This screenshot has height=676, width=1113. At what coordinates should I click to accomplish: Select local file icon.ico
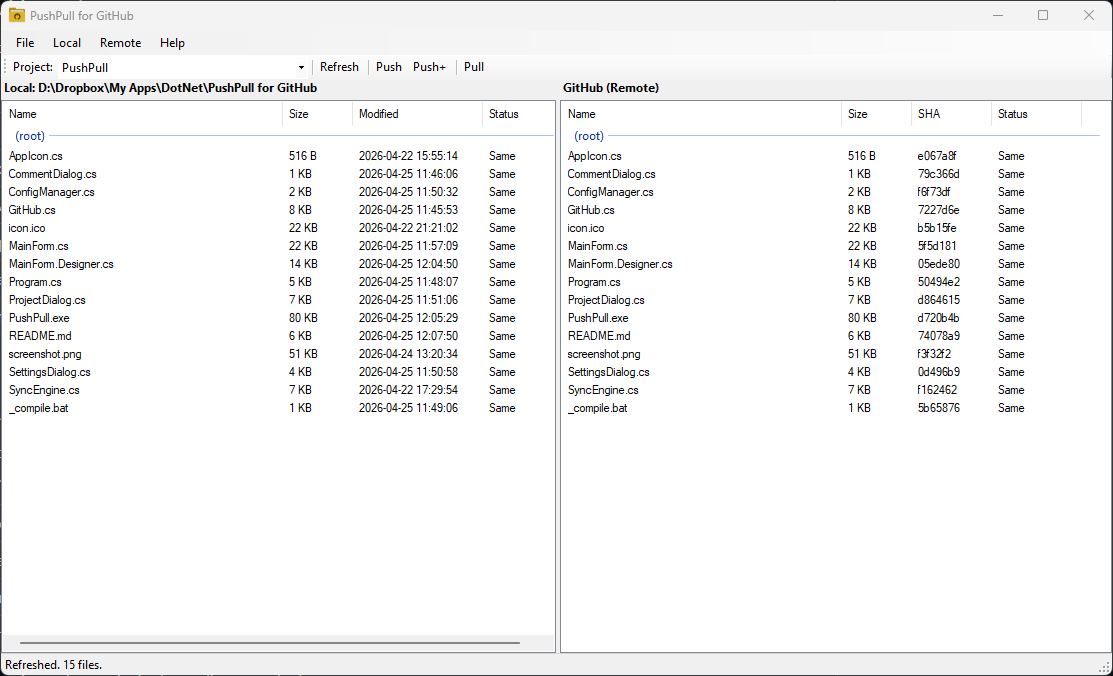[27, 228]
